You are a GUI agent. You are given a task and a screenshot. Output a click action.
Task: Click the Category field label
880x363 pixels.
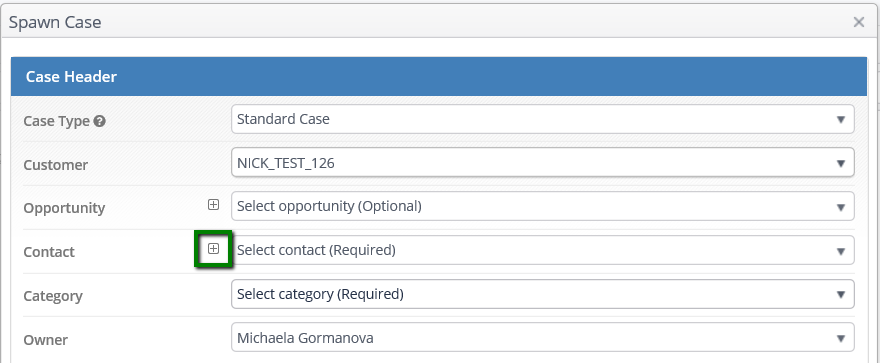point(53,296)
